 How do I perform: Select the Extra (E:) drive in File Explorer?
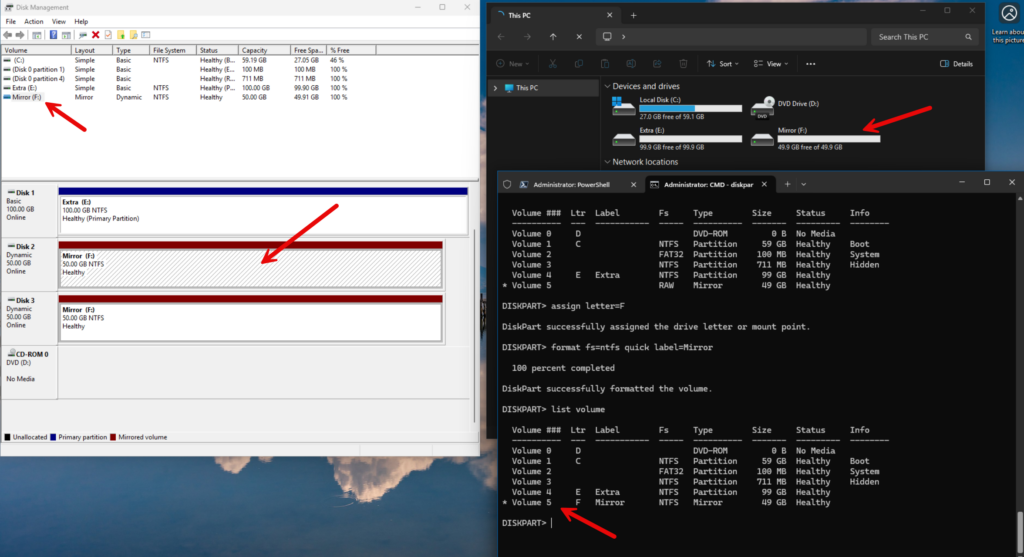click(677, 138)
